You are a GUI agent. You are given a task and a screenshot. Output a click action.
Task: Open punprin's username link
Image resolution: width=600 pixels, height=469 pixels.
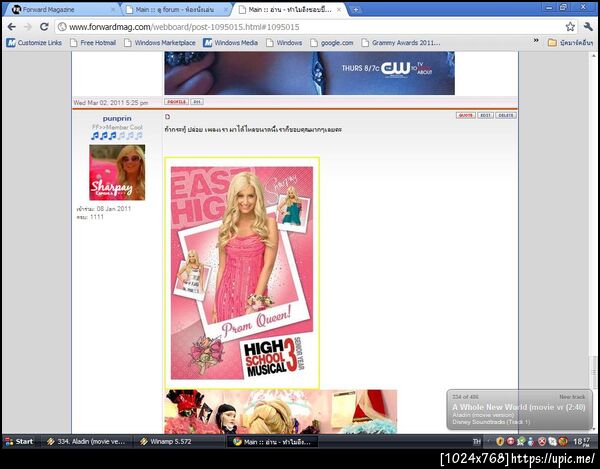click(117, 119)
